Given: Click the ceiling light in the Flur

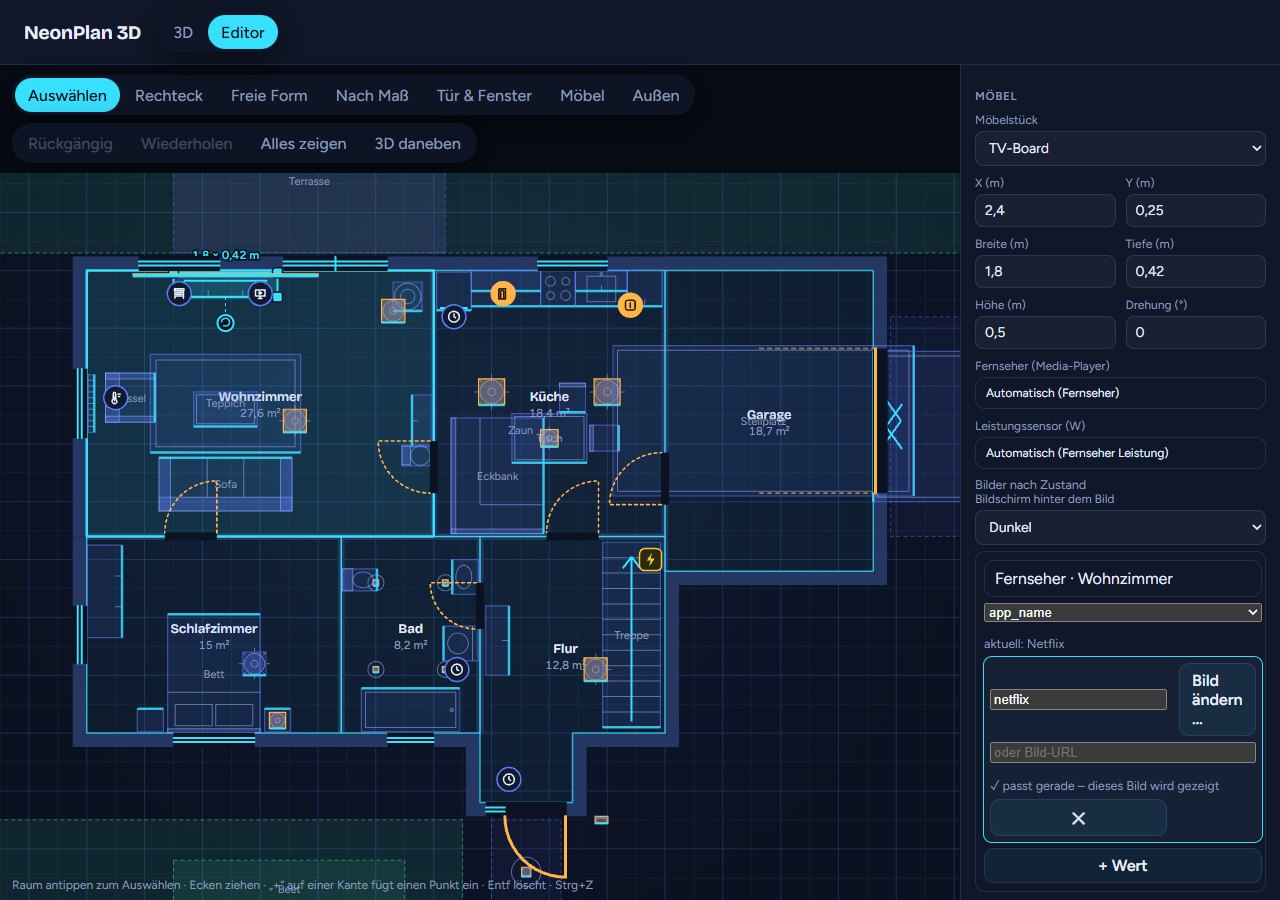Looking at the screenshot, I should 595,669.
